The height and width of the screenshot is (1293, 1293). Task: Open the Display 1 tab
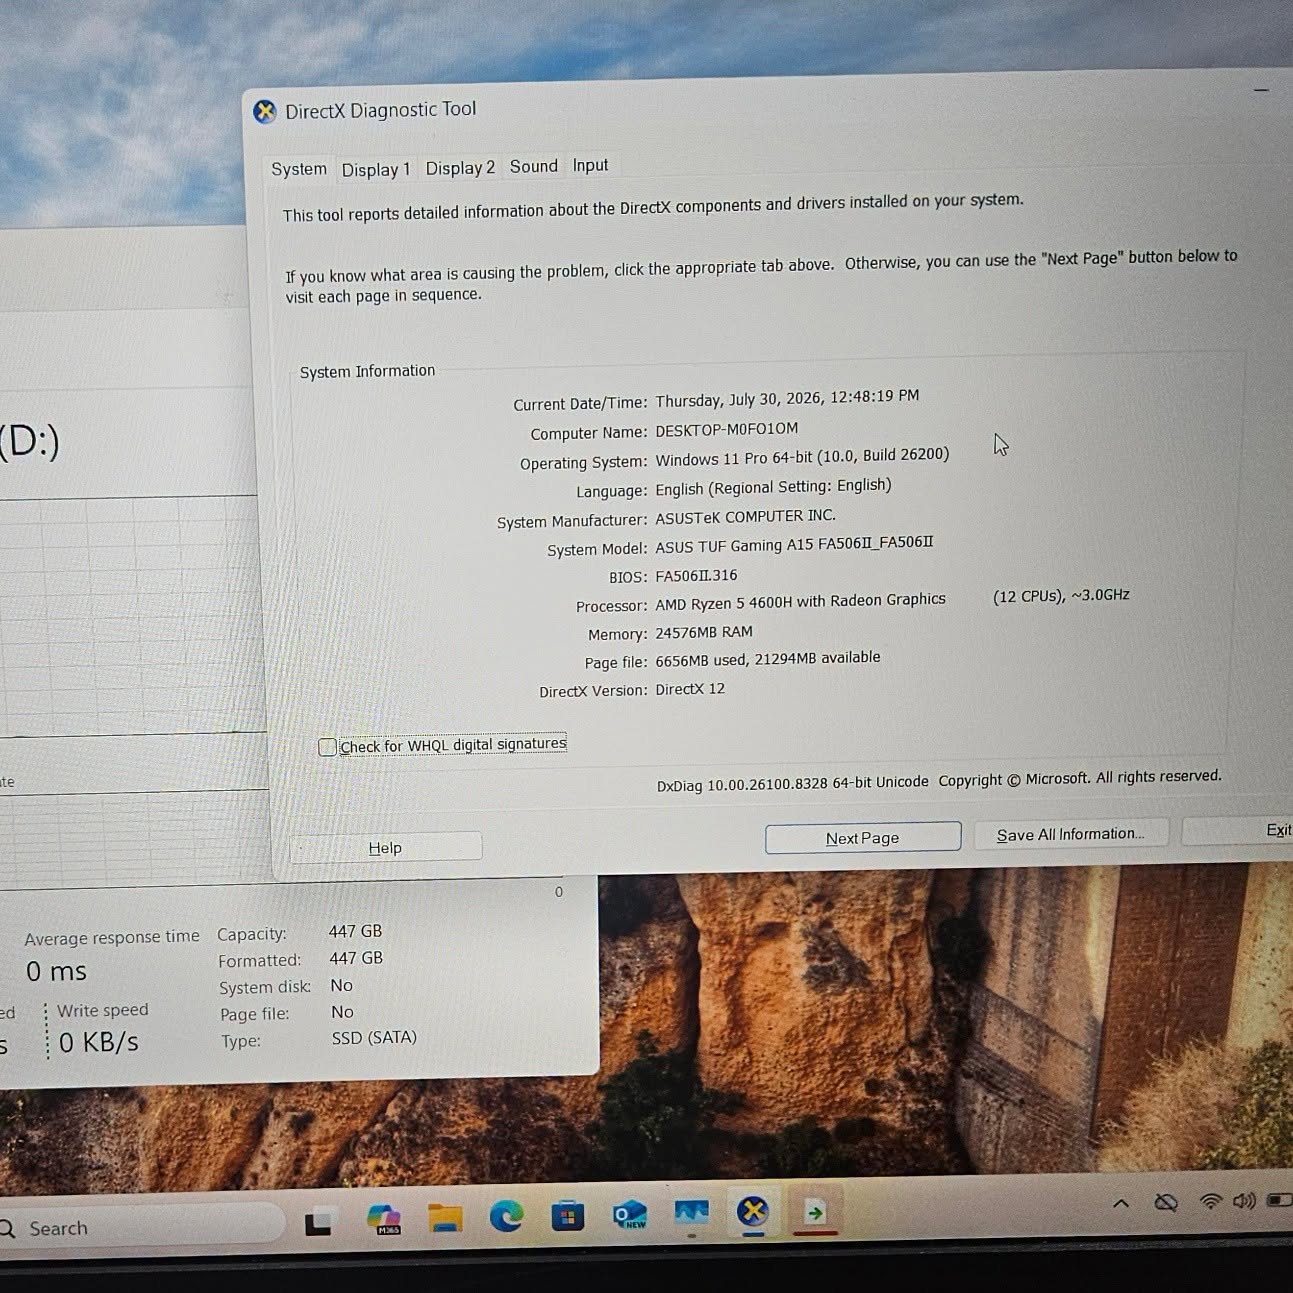coord(376,169)
